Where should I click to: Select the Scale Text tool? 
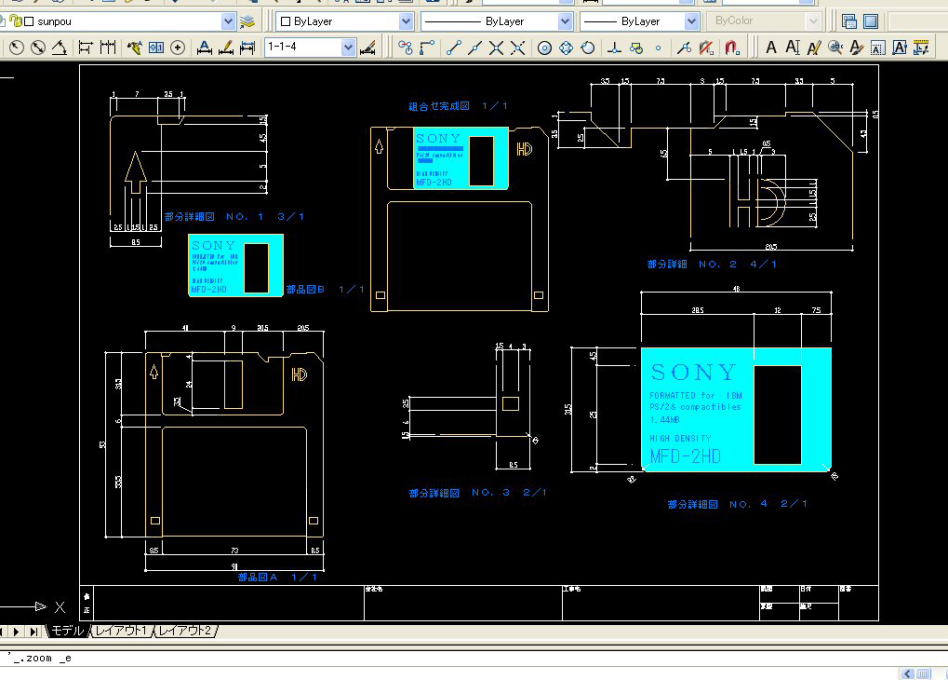click(x=878, y=47)
